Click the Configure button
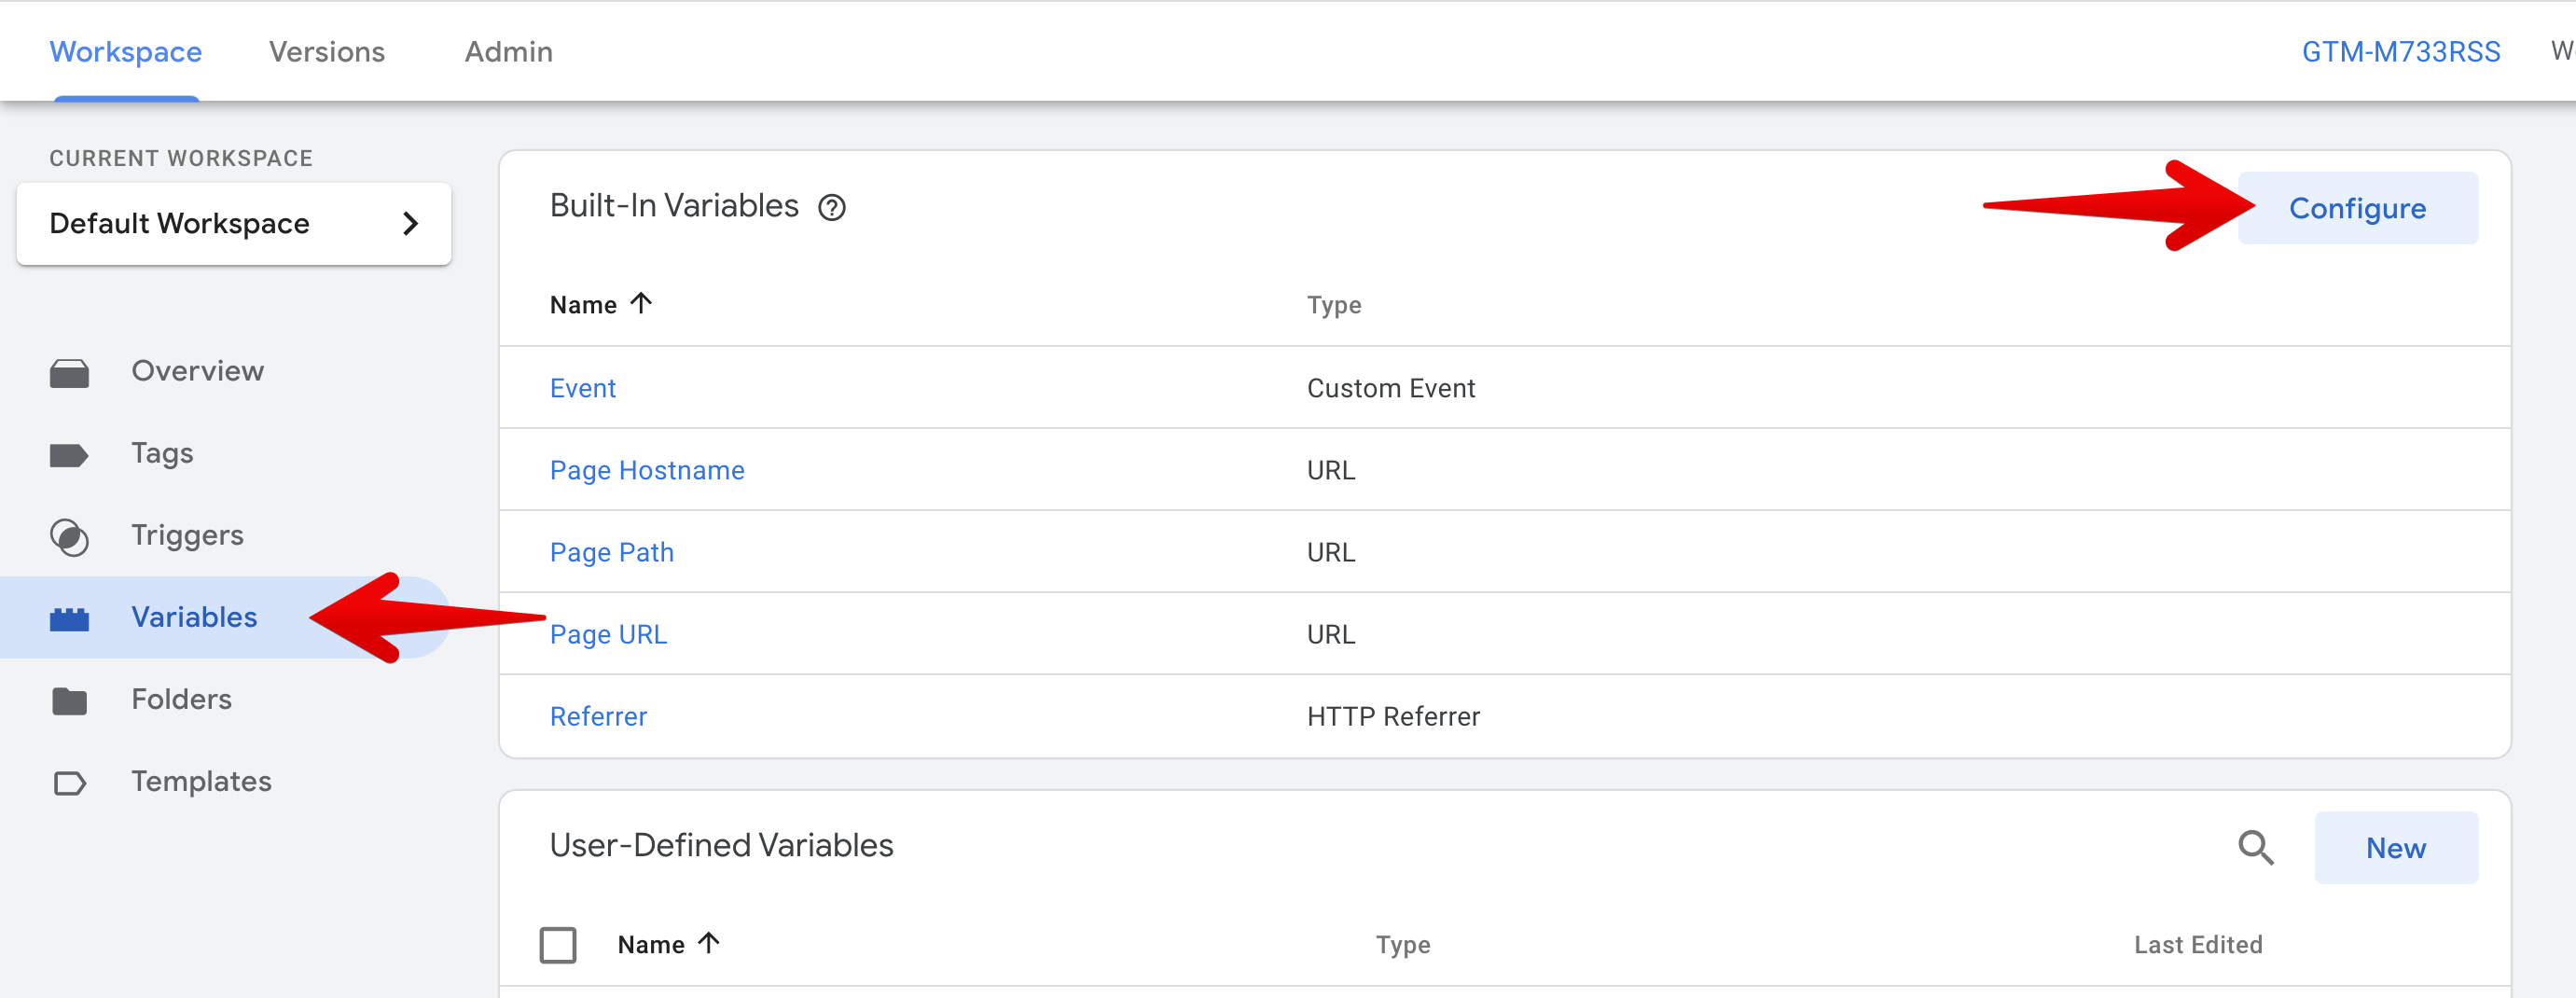2576x998 pixels. [2357, 208]
